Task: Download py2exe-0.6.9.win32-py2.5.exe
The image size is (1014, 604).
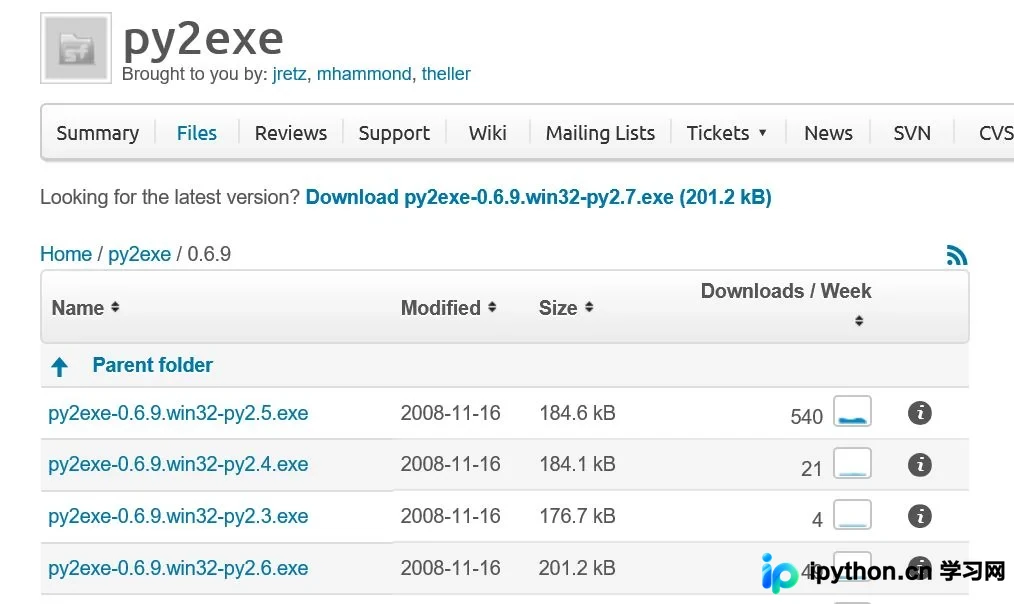Action: pyautogui.click(x=178, y=413)
